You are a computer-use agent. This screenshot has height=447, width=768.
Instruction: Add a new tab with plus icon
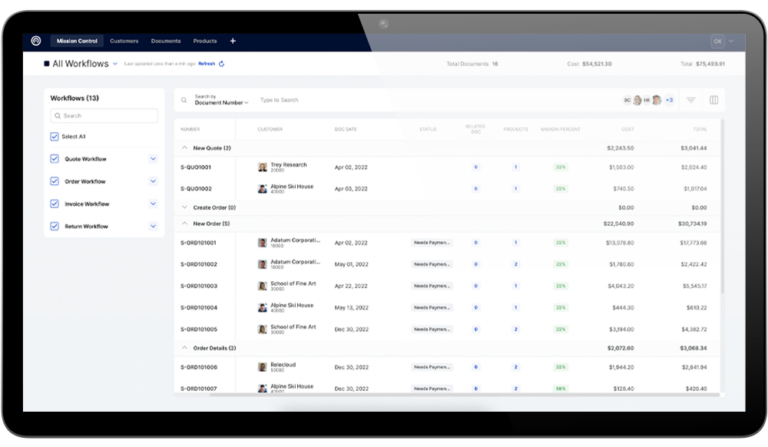[233, 41]
